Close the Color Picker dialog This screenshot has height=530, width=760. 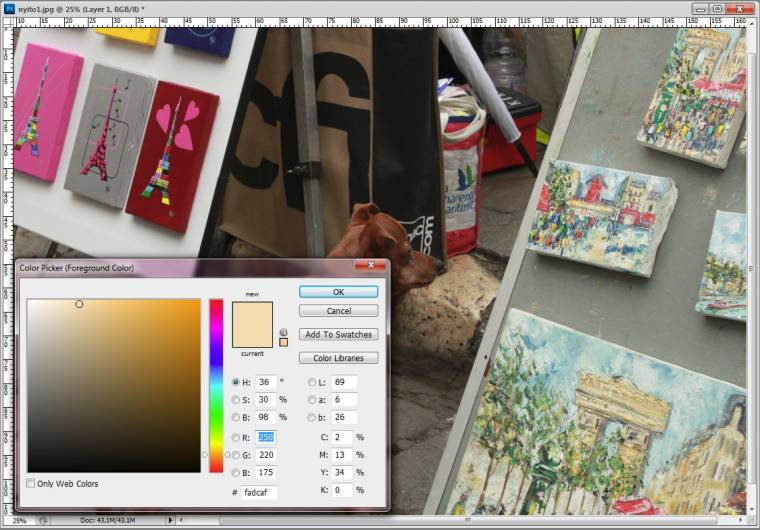tap(371, 265)
